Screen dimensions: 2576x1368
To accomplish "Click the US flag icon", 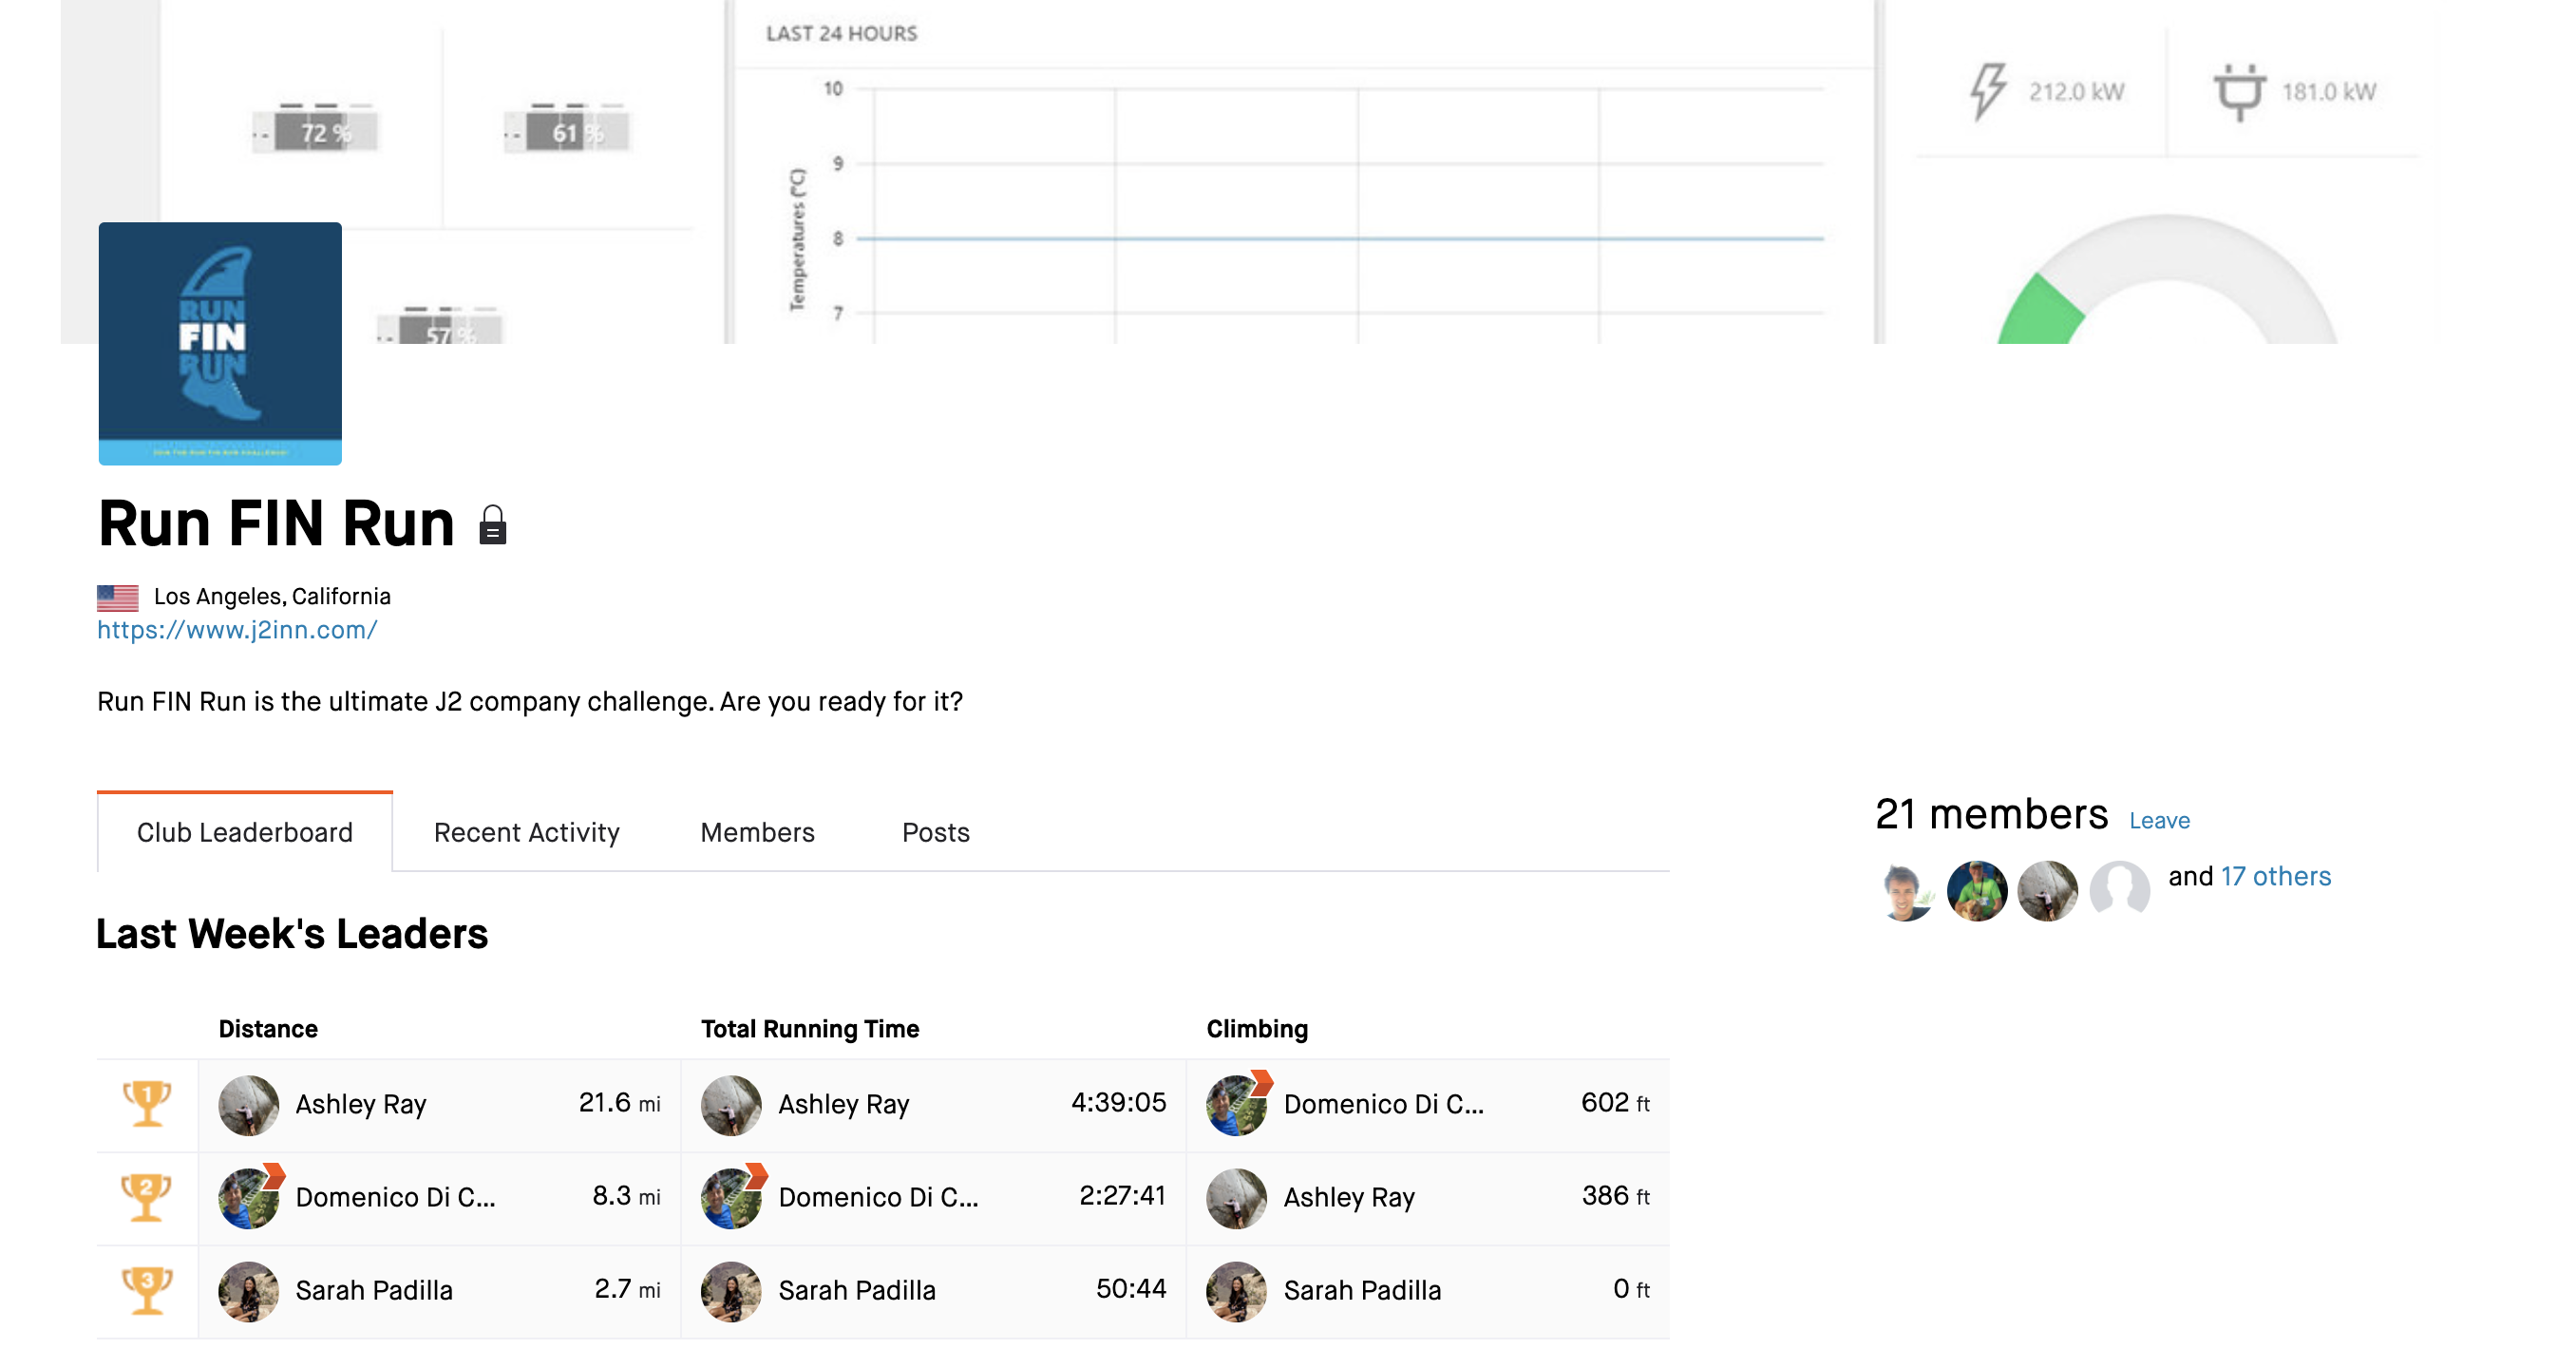I will point(117,597).
